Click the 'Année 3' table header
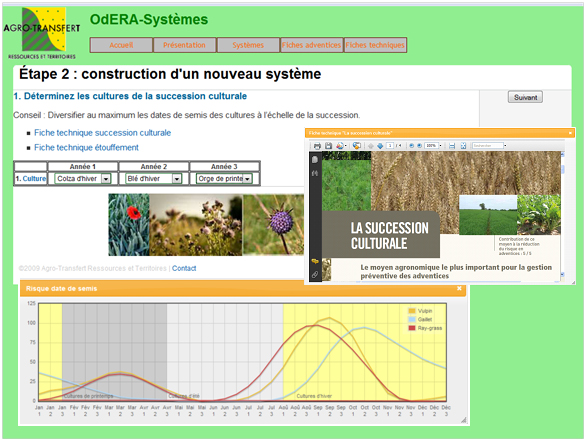Screen dimensions: 586x441 coord(225,166)
